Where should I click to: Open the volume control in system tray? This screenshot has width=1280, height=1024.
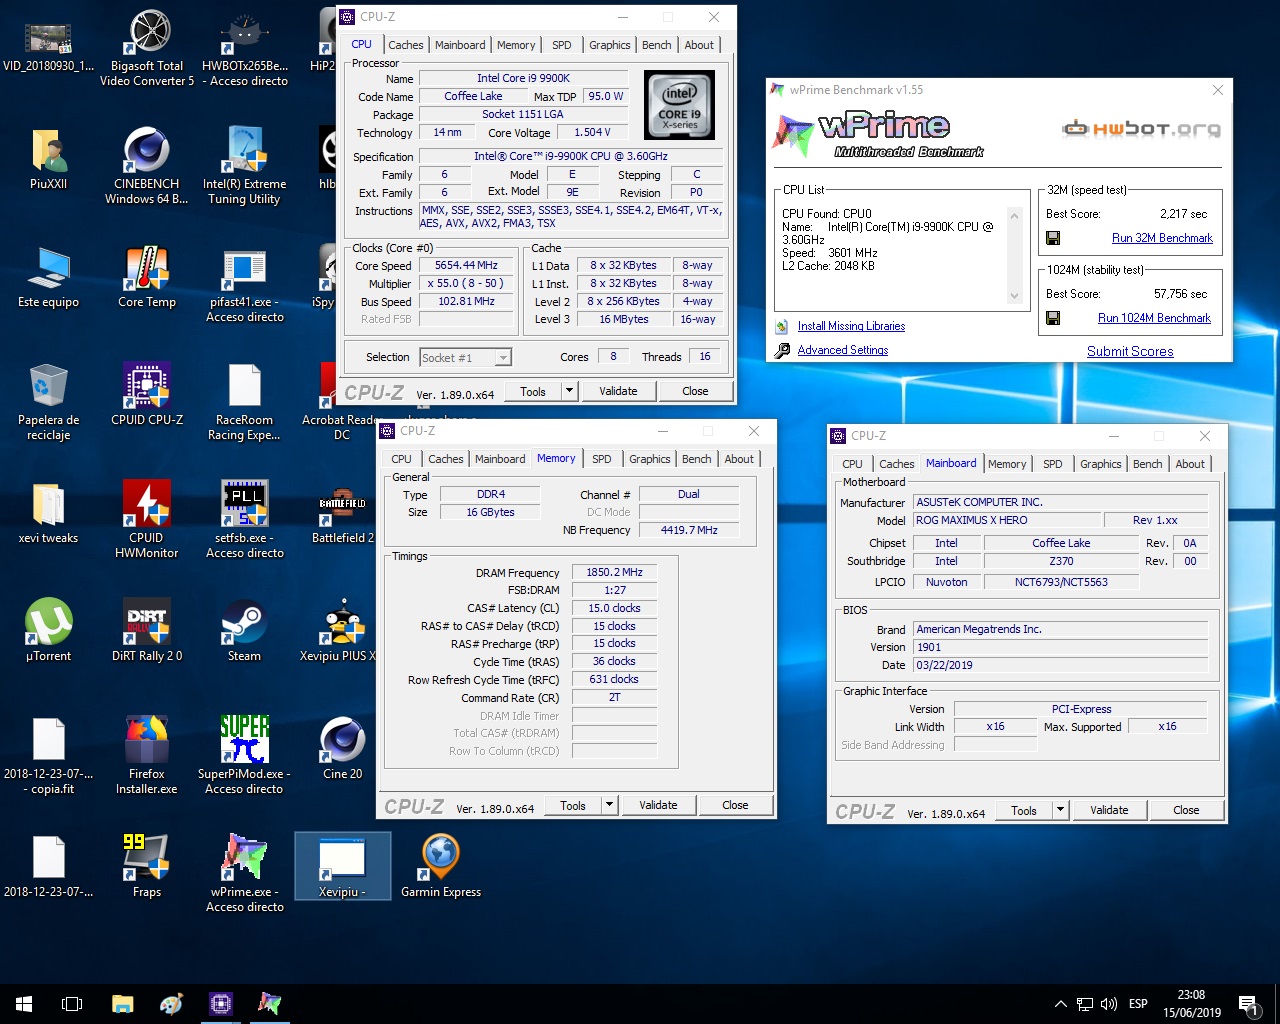click(1109, 1004)
